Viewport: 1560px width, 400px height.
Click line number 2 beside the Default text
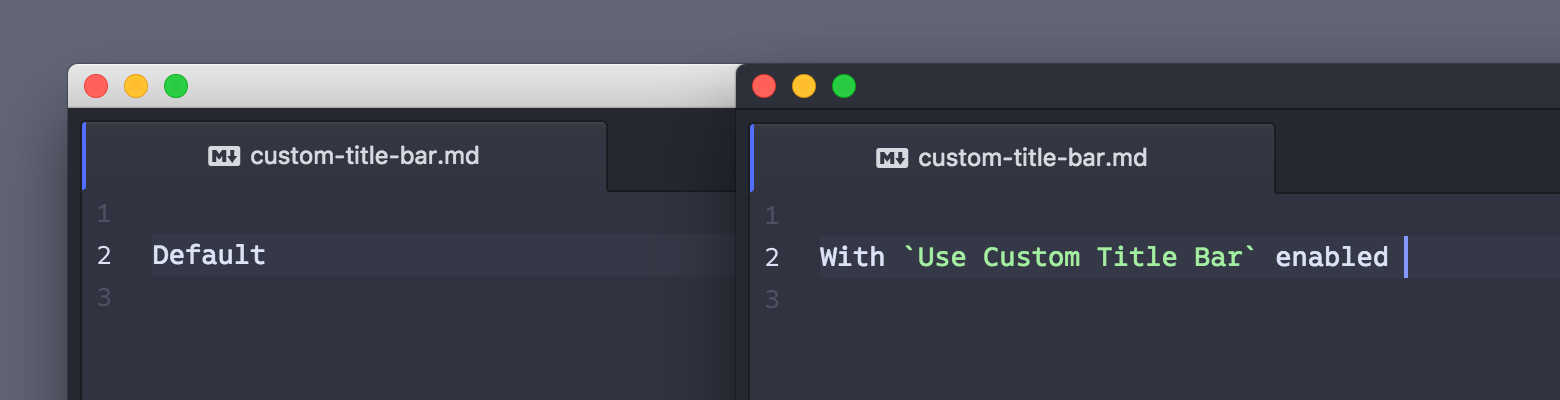(104, 256)
